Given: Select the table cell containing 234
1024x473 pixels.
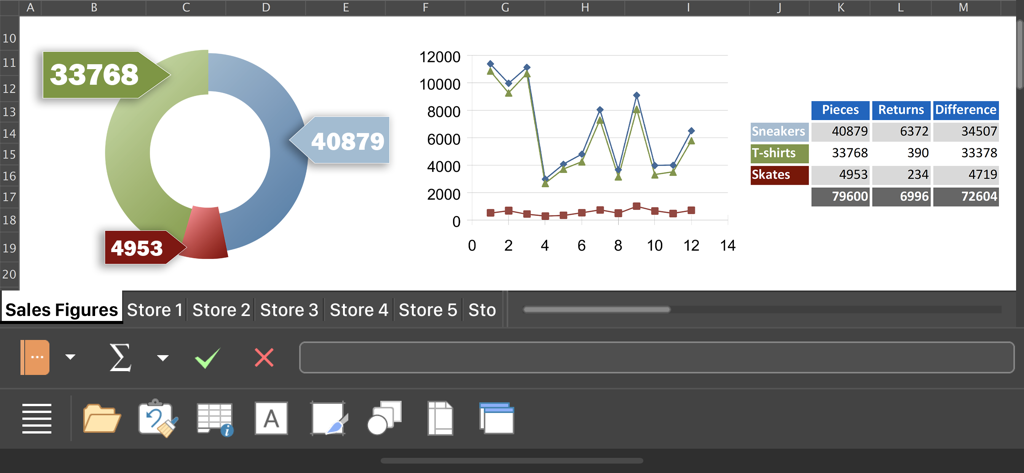Looking at the screenshot, I should point(901,175).
